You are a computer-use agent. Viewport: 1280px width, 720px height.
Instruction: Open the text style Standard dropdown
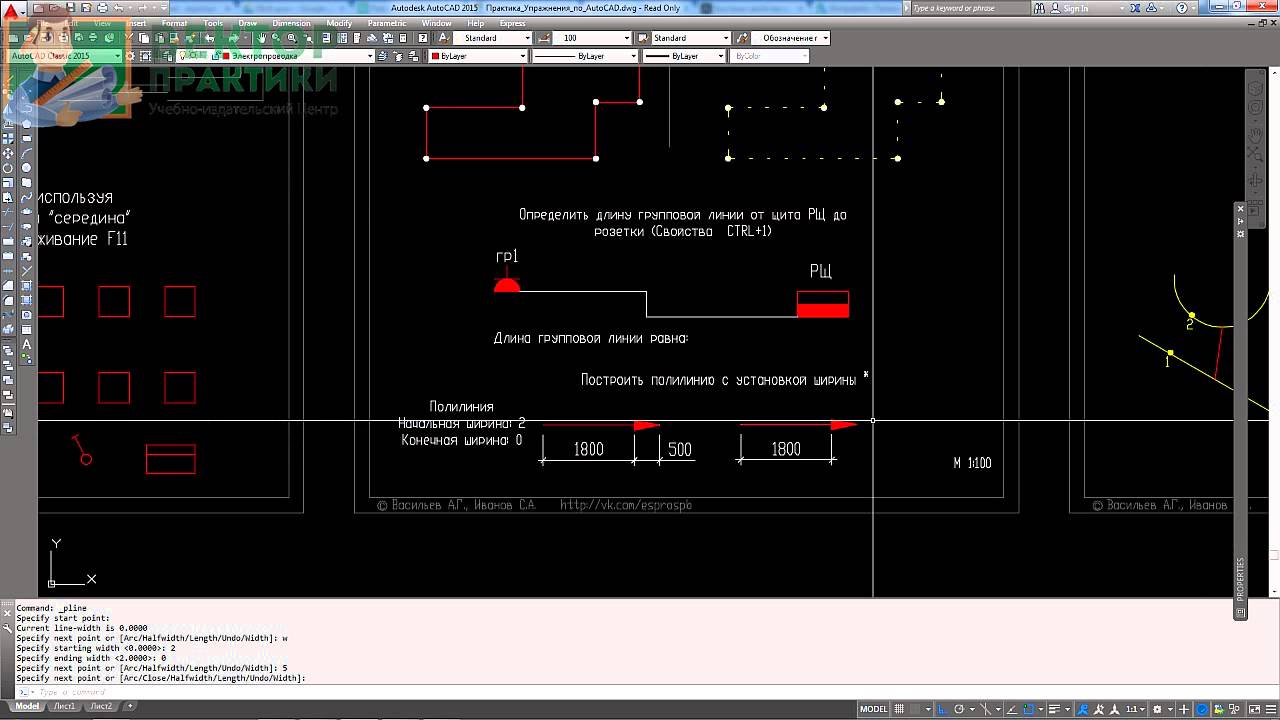(492, 38)
